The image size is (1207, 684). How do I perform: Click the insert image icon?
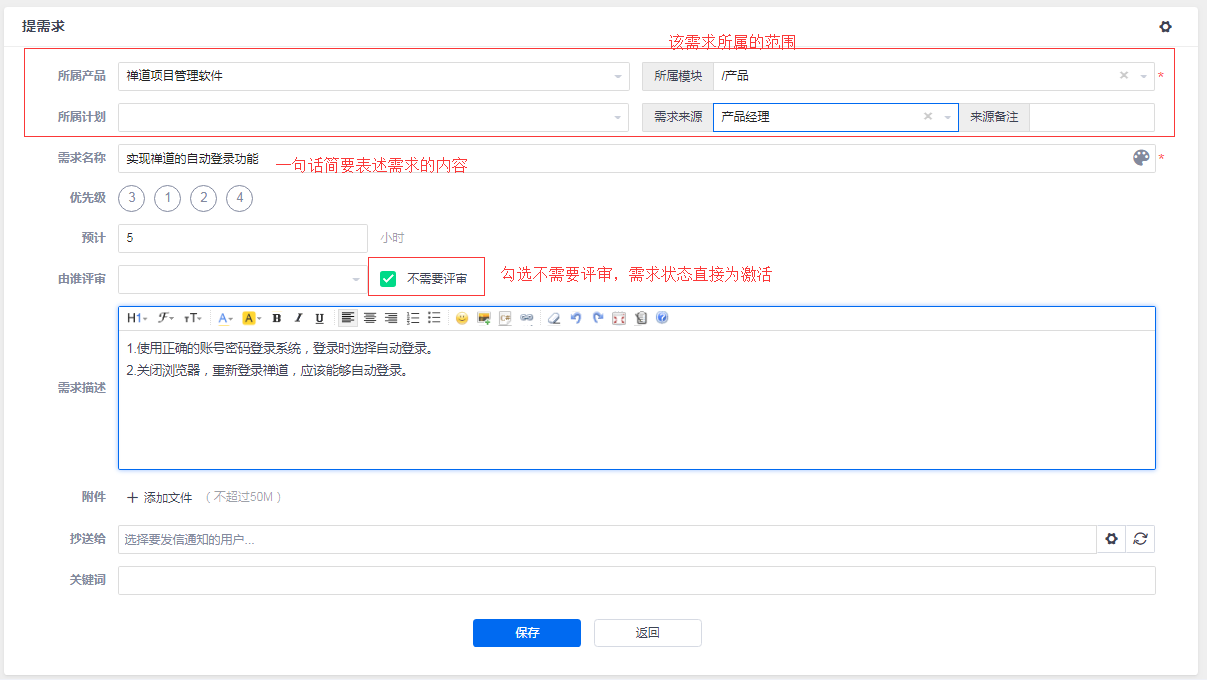tap(484, 318)
